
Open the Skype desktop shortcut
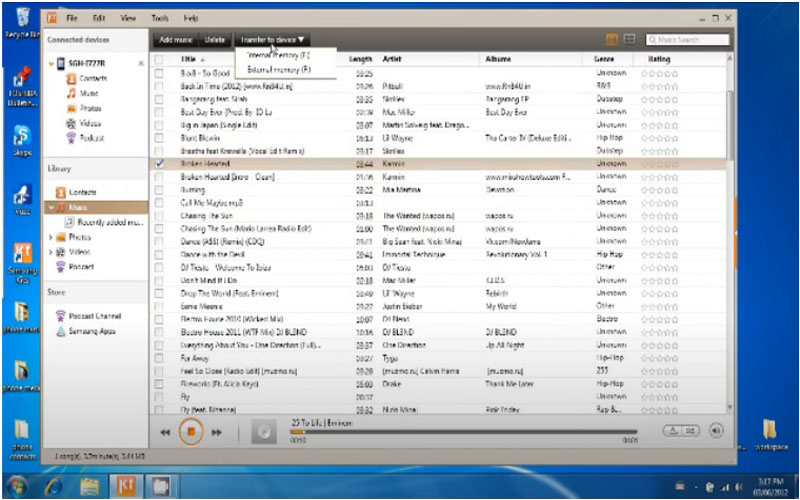pos(22,140)
